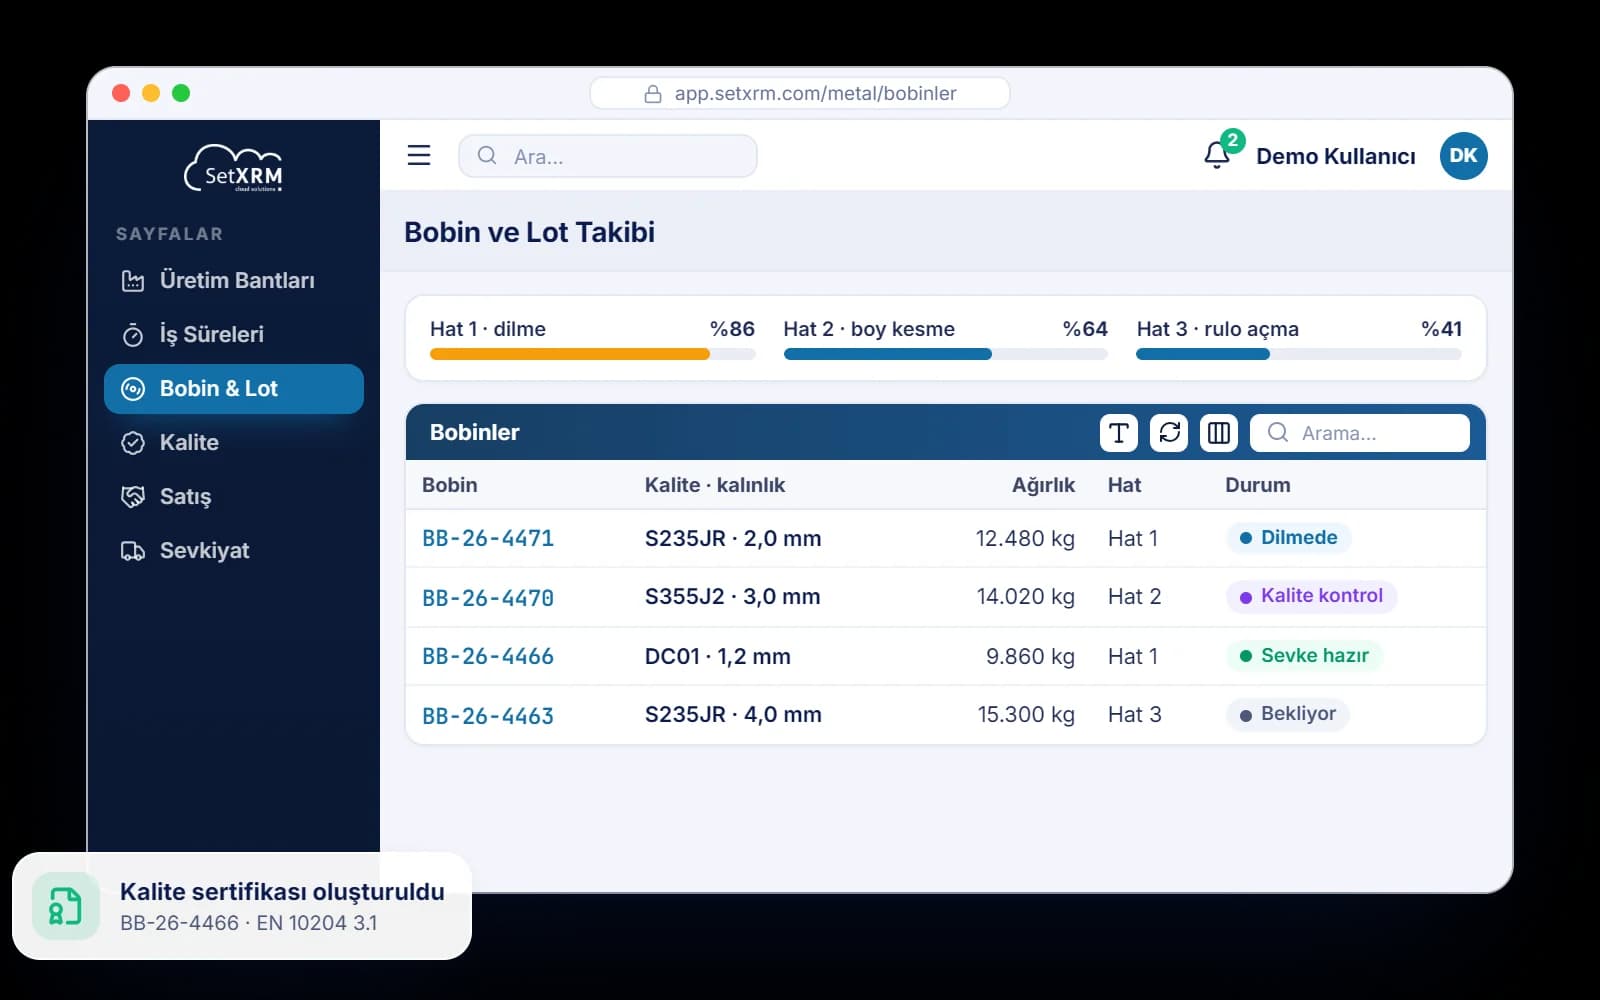Open the hamburger menu icon

(419, 155)
